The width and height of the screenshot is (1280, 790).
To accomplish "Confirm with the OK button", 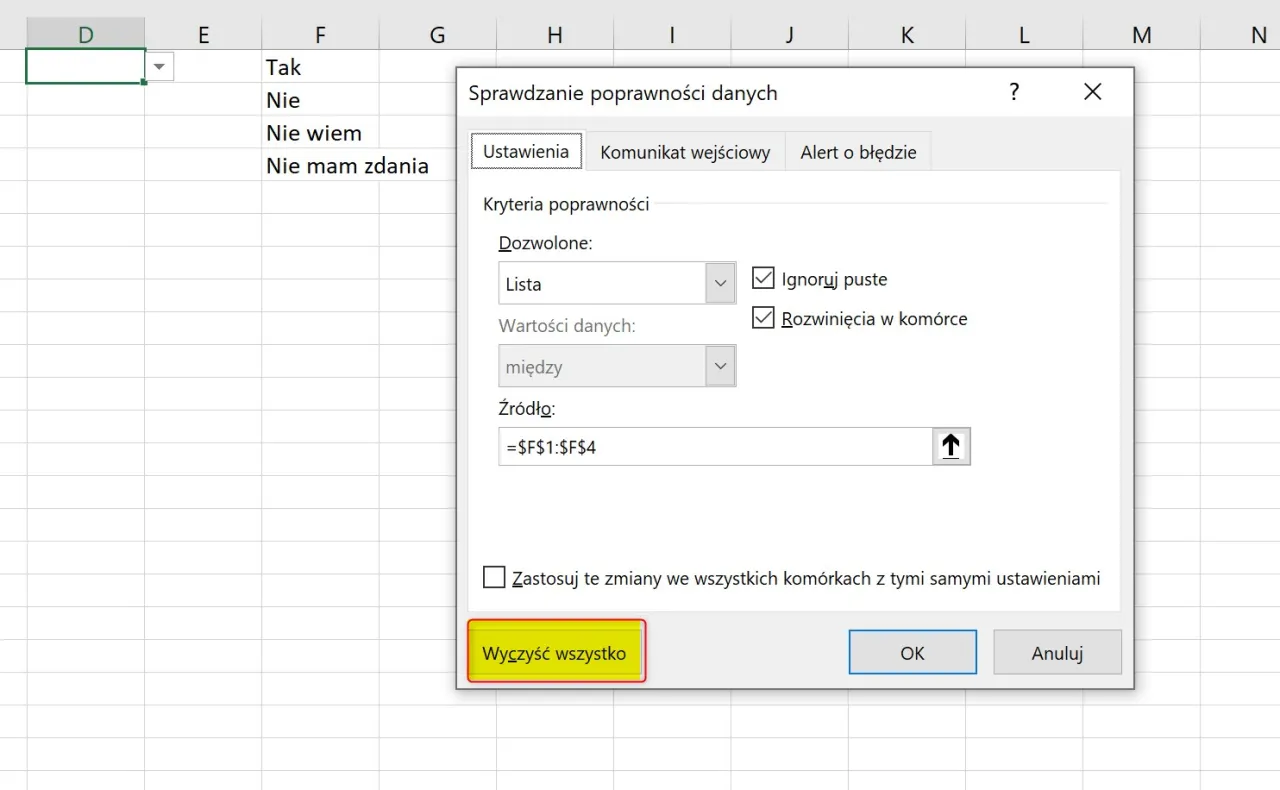I will click(x=912, y=653).
